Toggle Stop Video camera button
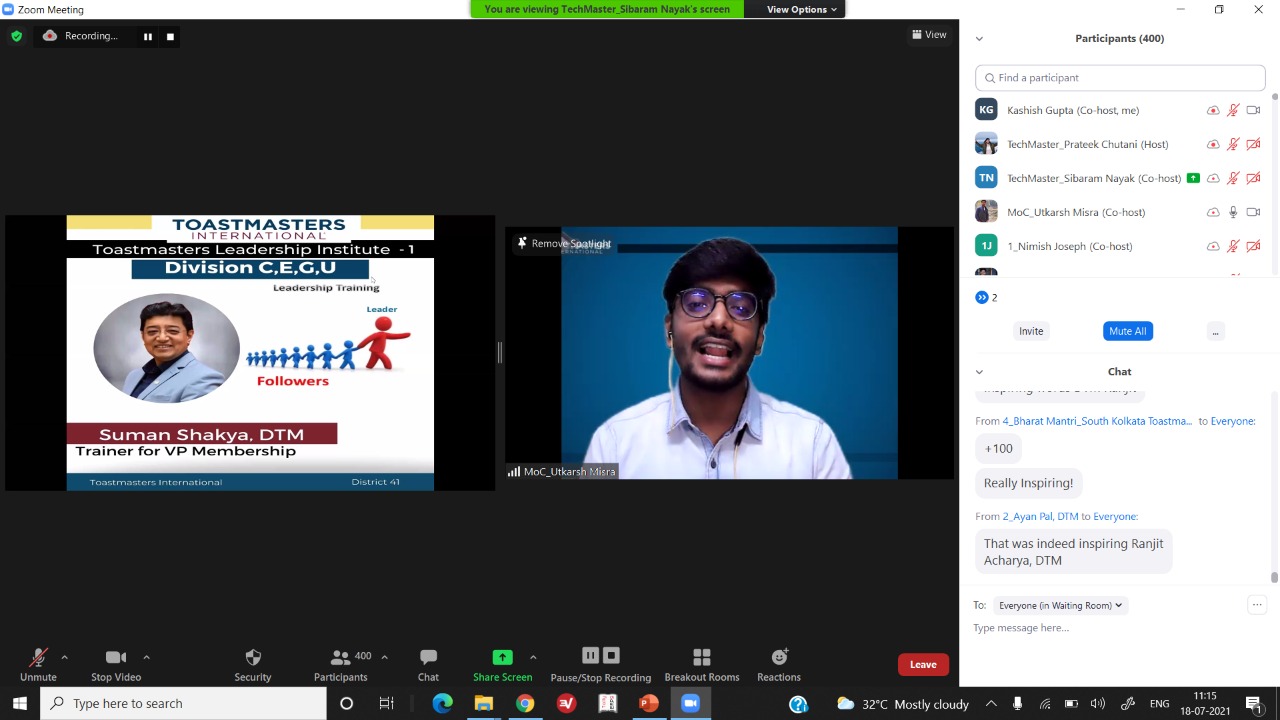 [116, 658]
